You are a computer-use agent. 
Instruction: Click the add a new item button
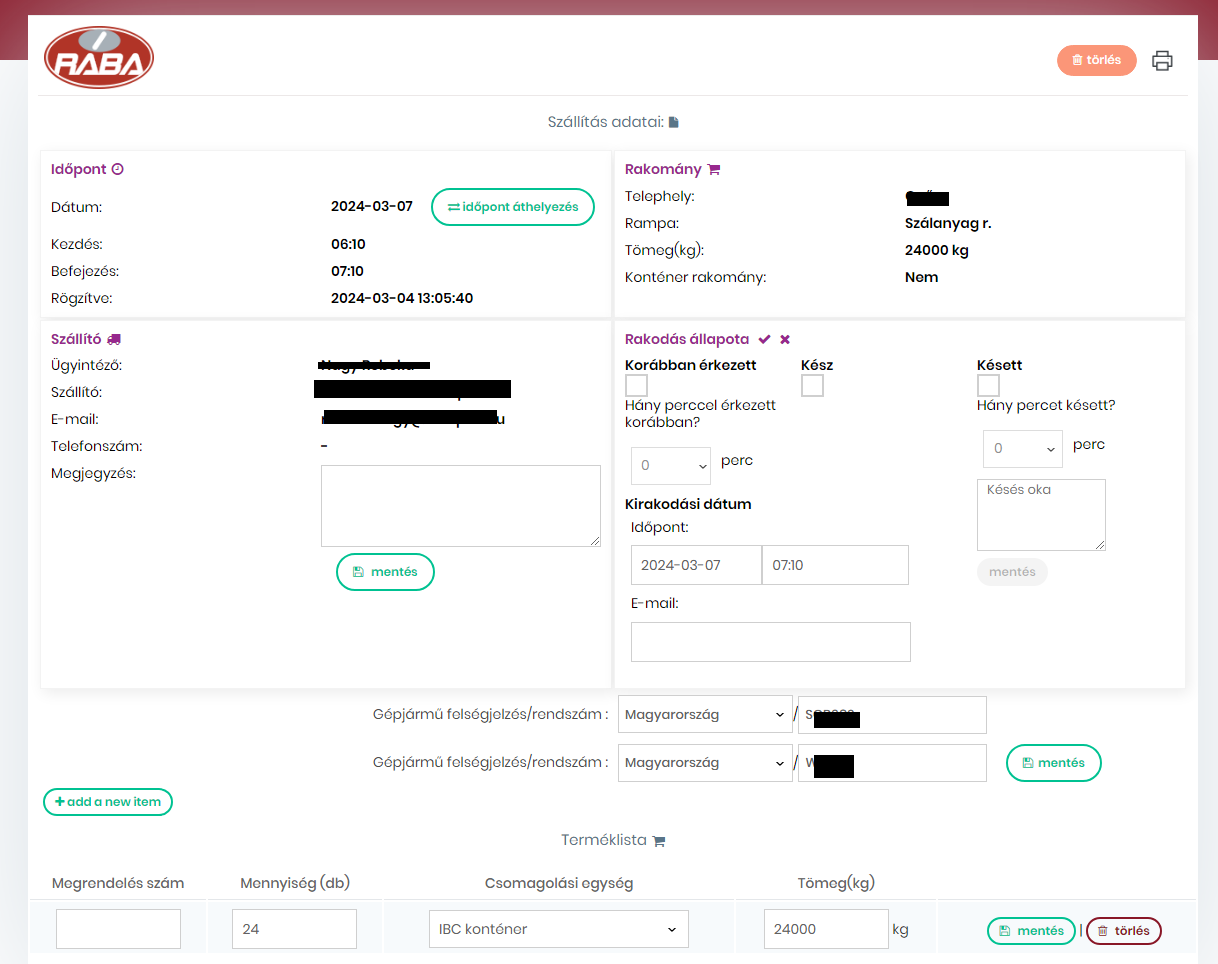point(108,802)
